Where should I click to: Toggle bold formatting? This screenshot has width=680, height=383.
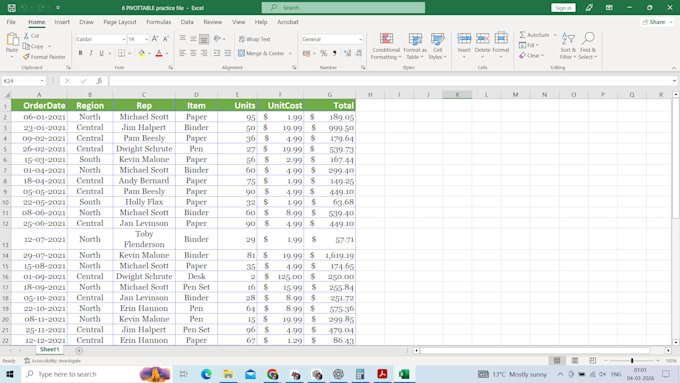coord(80,53)
